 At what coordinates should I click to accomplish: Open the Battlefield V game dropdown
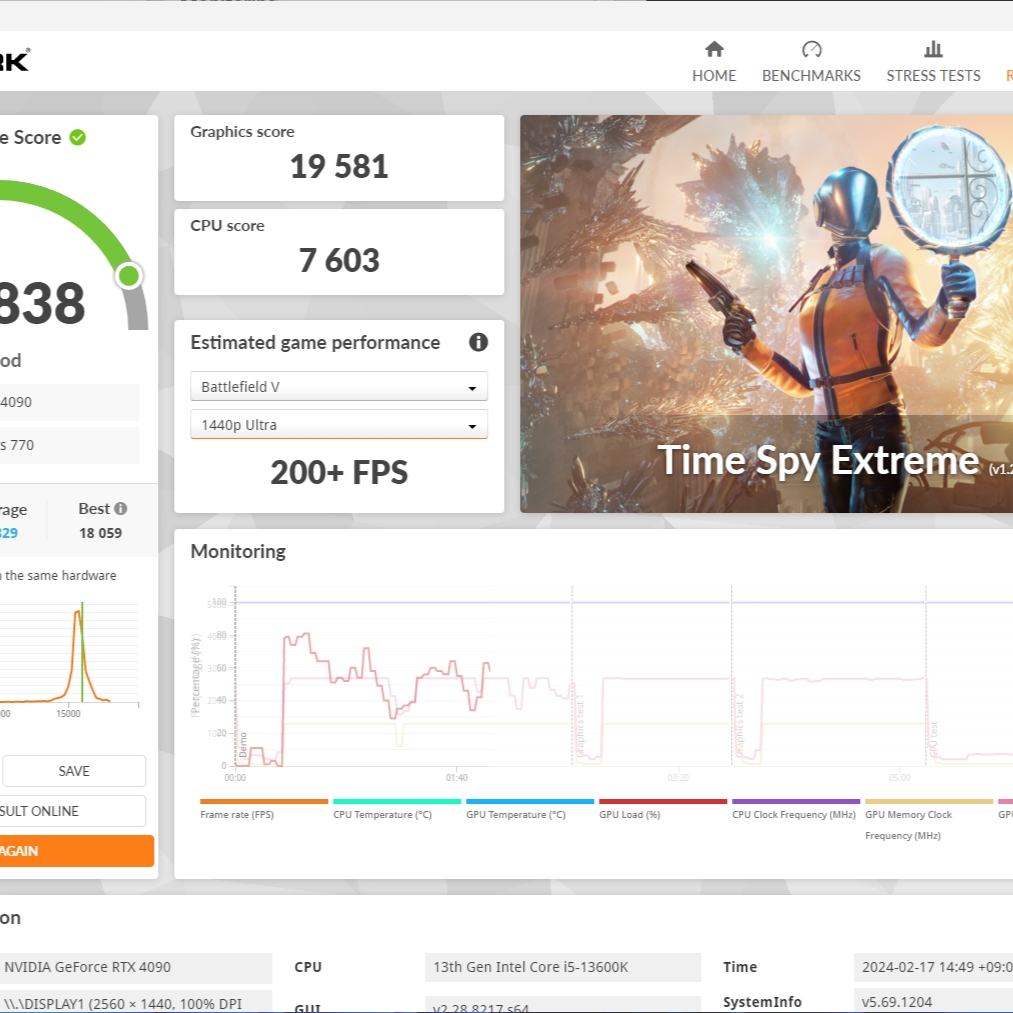tap(339, 386)
